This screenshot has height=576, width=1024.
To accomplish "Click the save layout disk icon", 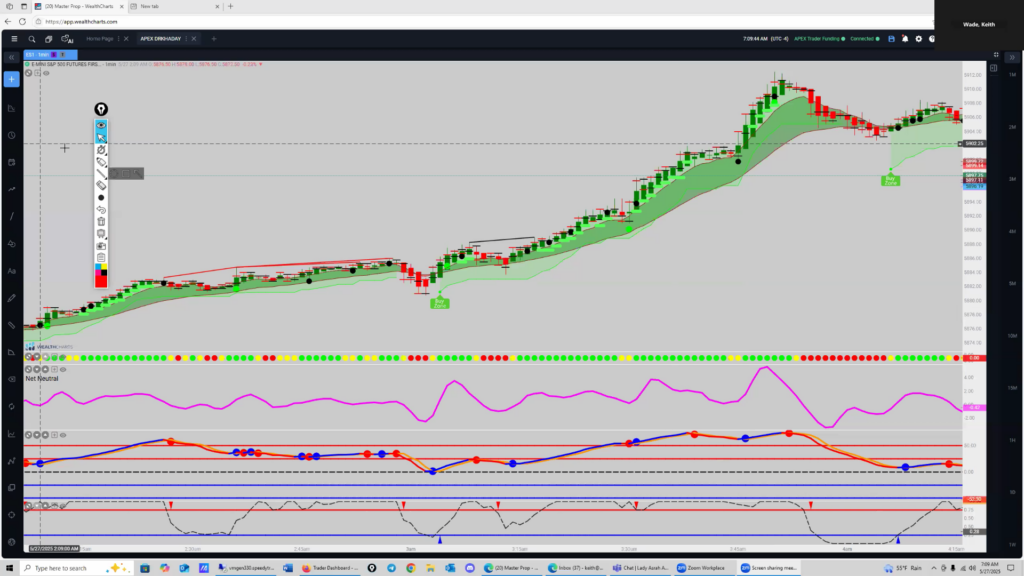I will pyautogui.click(x=891, y=39).
